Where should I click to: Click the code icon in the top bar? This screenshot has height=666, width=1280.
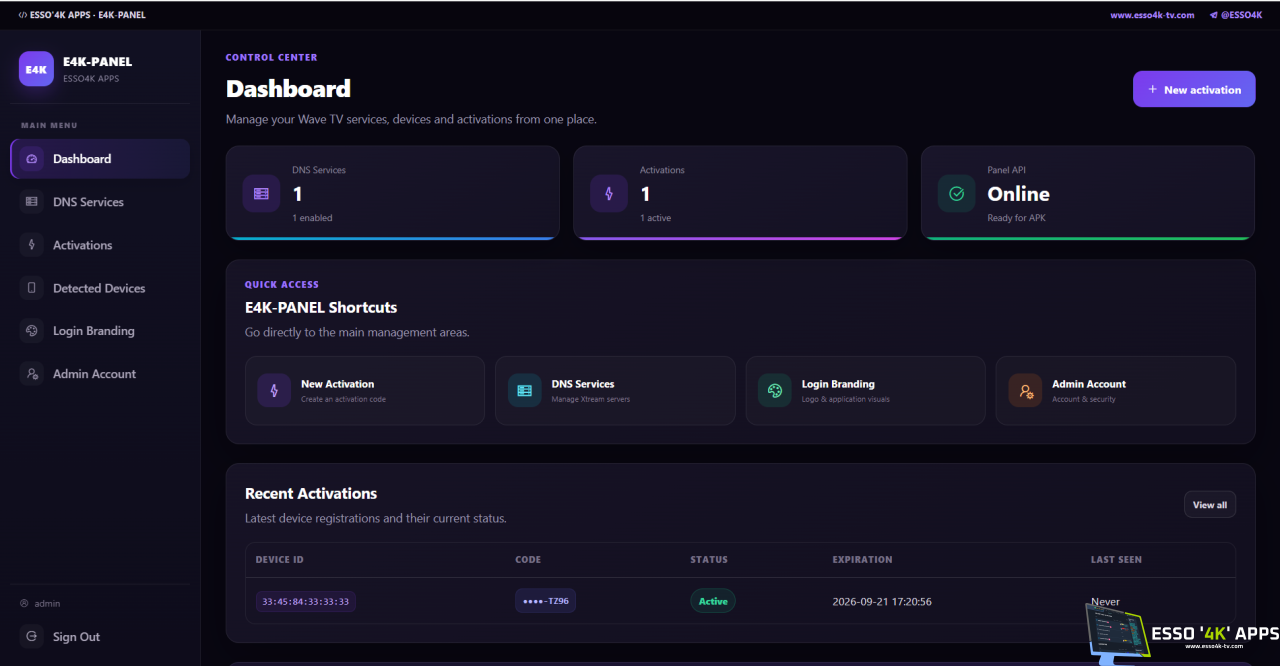pyautogui.click(x=23, y=15)
